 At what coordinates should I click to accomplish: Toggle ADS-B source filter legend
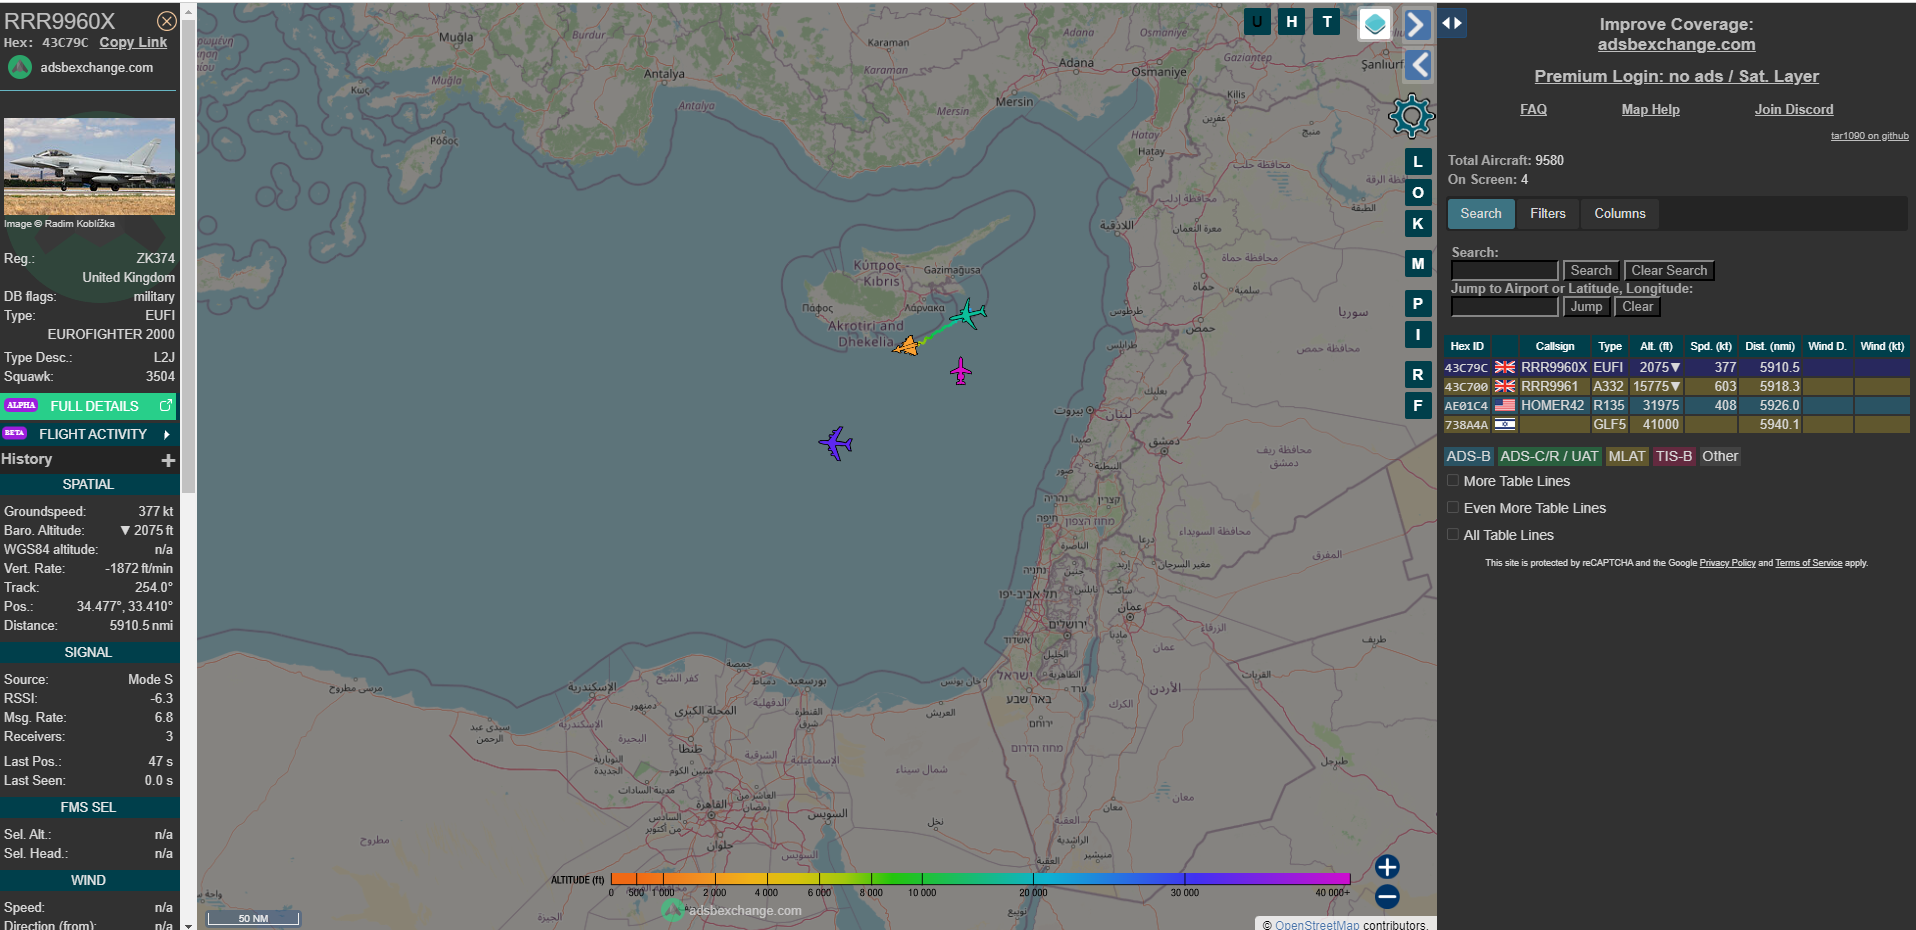1468,456
